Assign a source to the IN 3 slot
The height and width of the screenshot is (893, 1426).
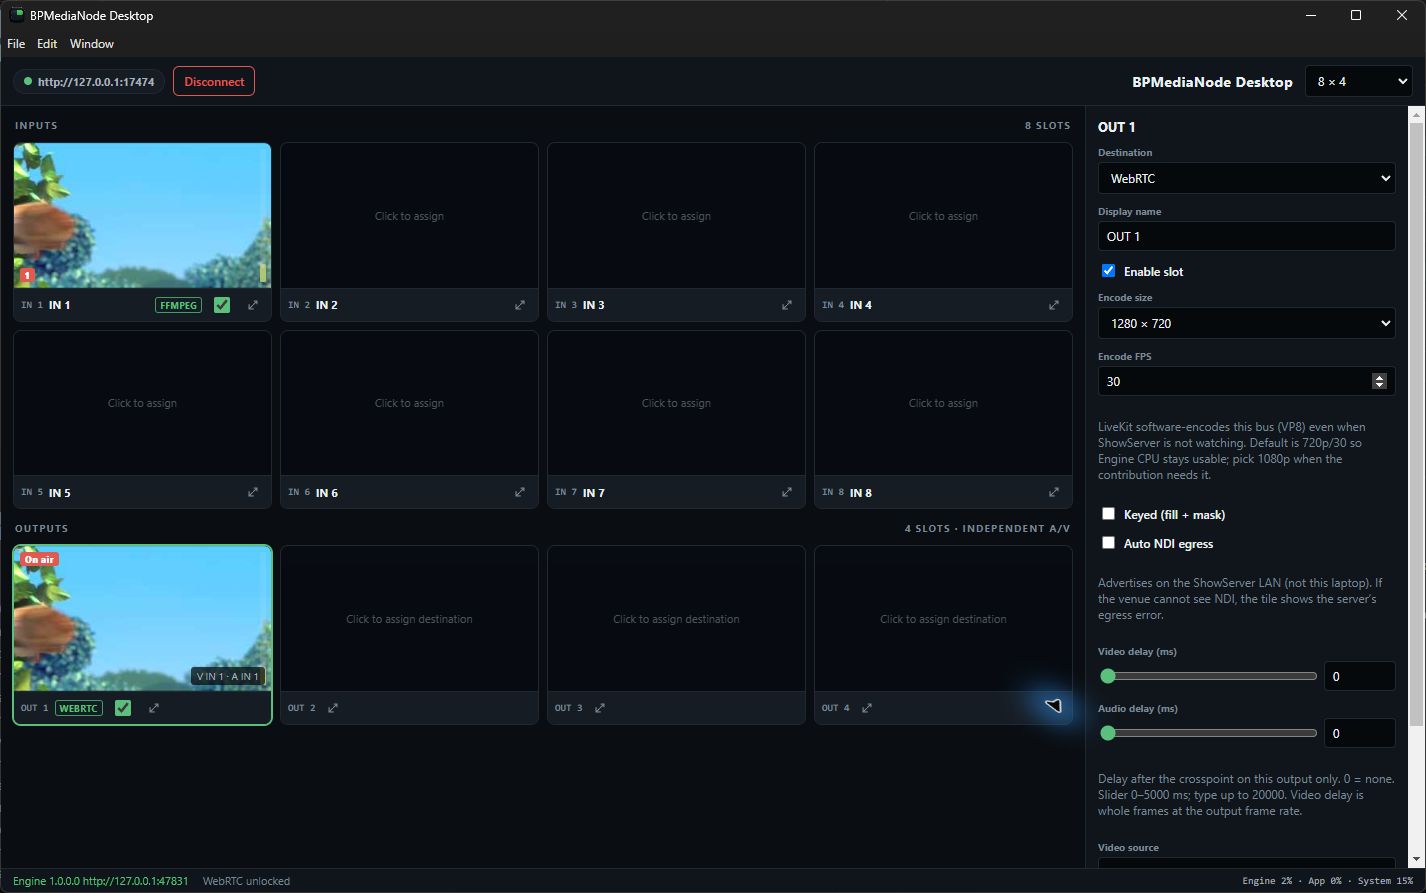tap(676, 216)
